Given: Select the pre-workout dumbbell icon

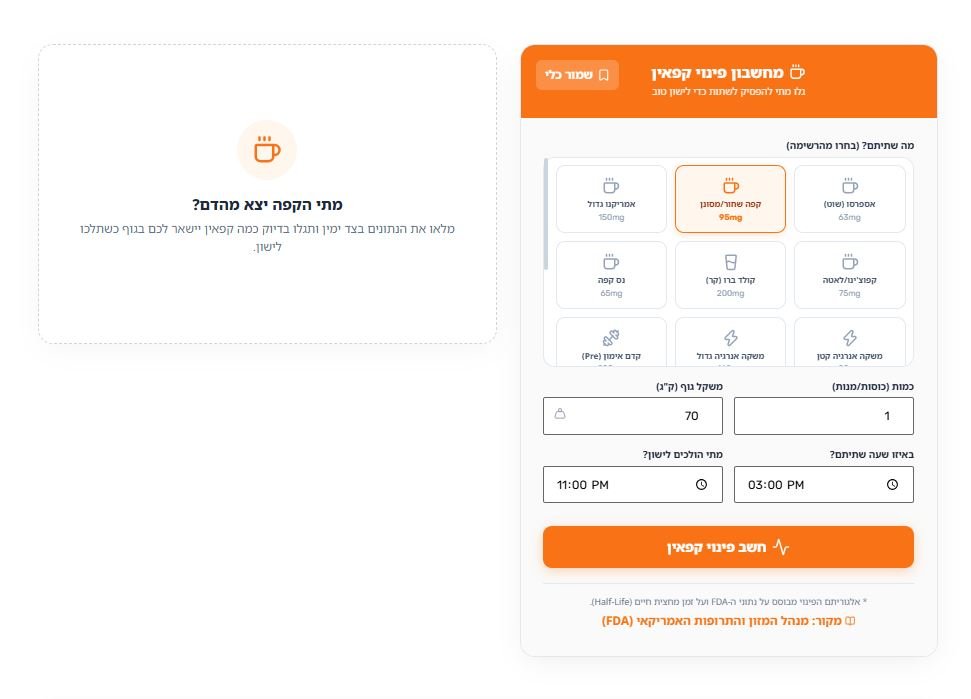Looking at the screenshot, I should pos(611,337).
